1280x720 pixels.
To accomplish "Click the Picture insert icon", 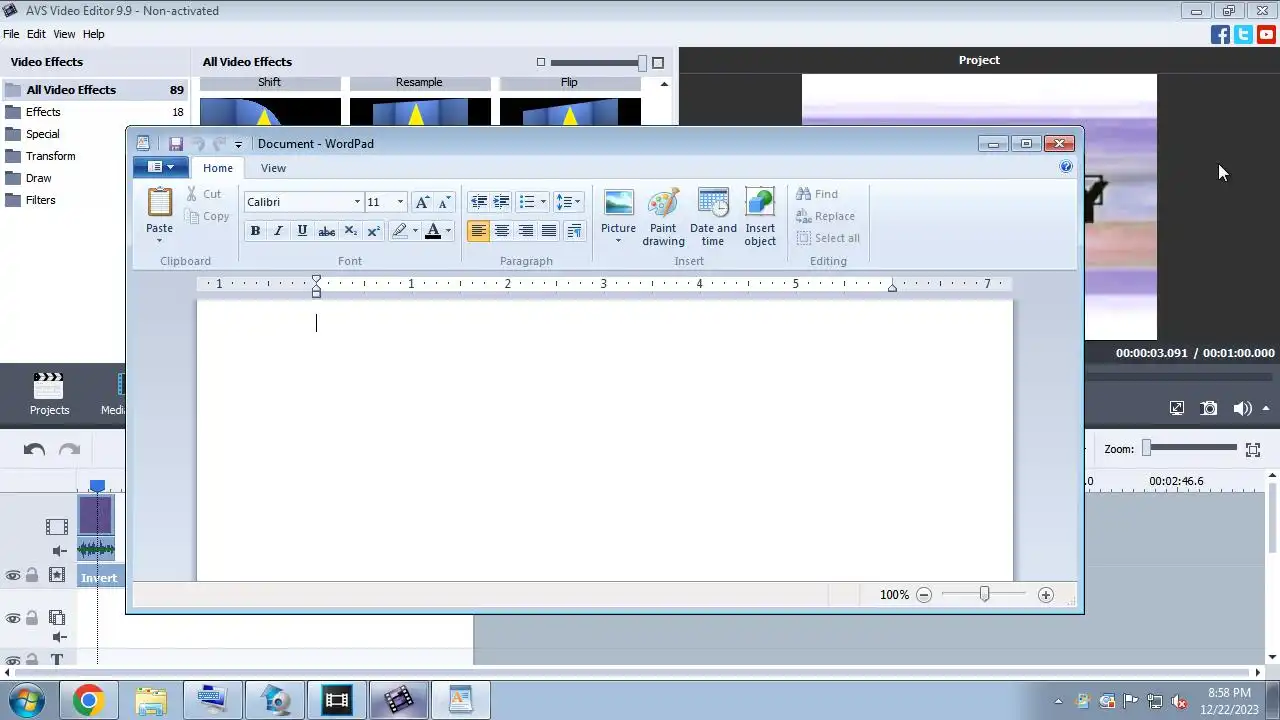I will pos(618,203).
